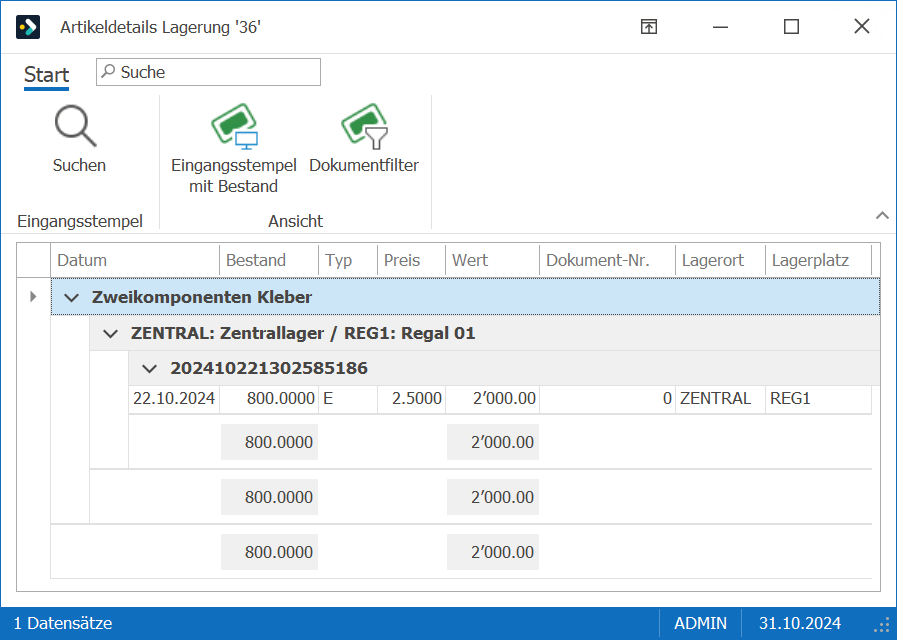Viewport: 897px width, 640px height.
Task: Click the Bestand column header
Action: pyautogui.click(x=269, y=260)
